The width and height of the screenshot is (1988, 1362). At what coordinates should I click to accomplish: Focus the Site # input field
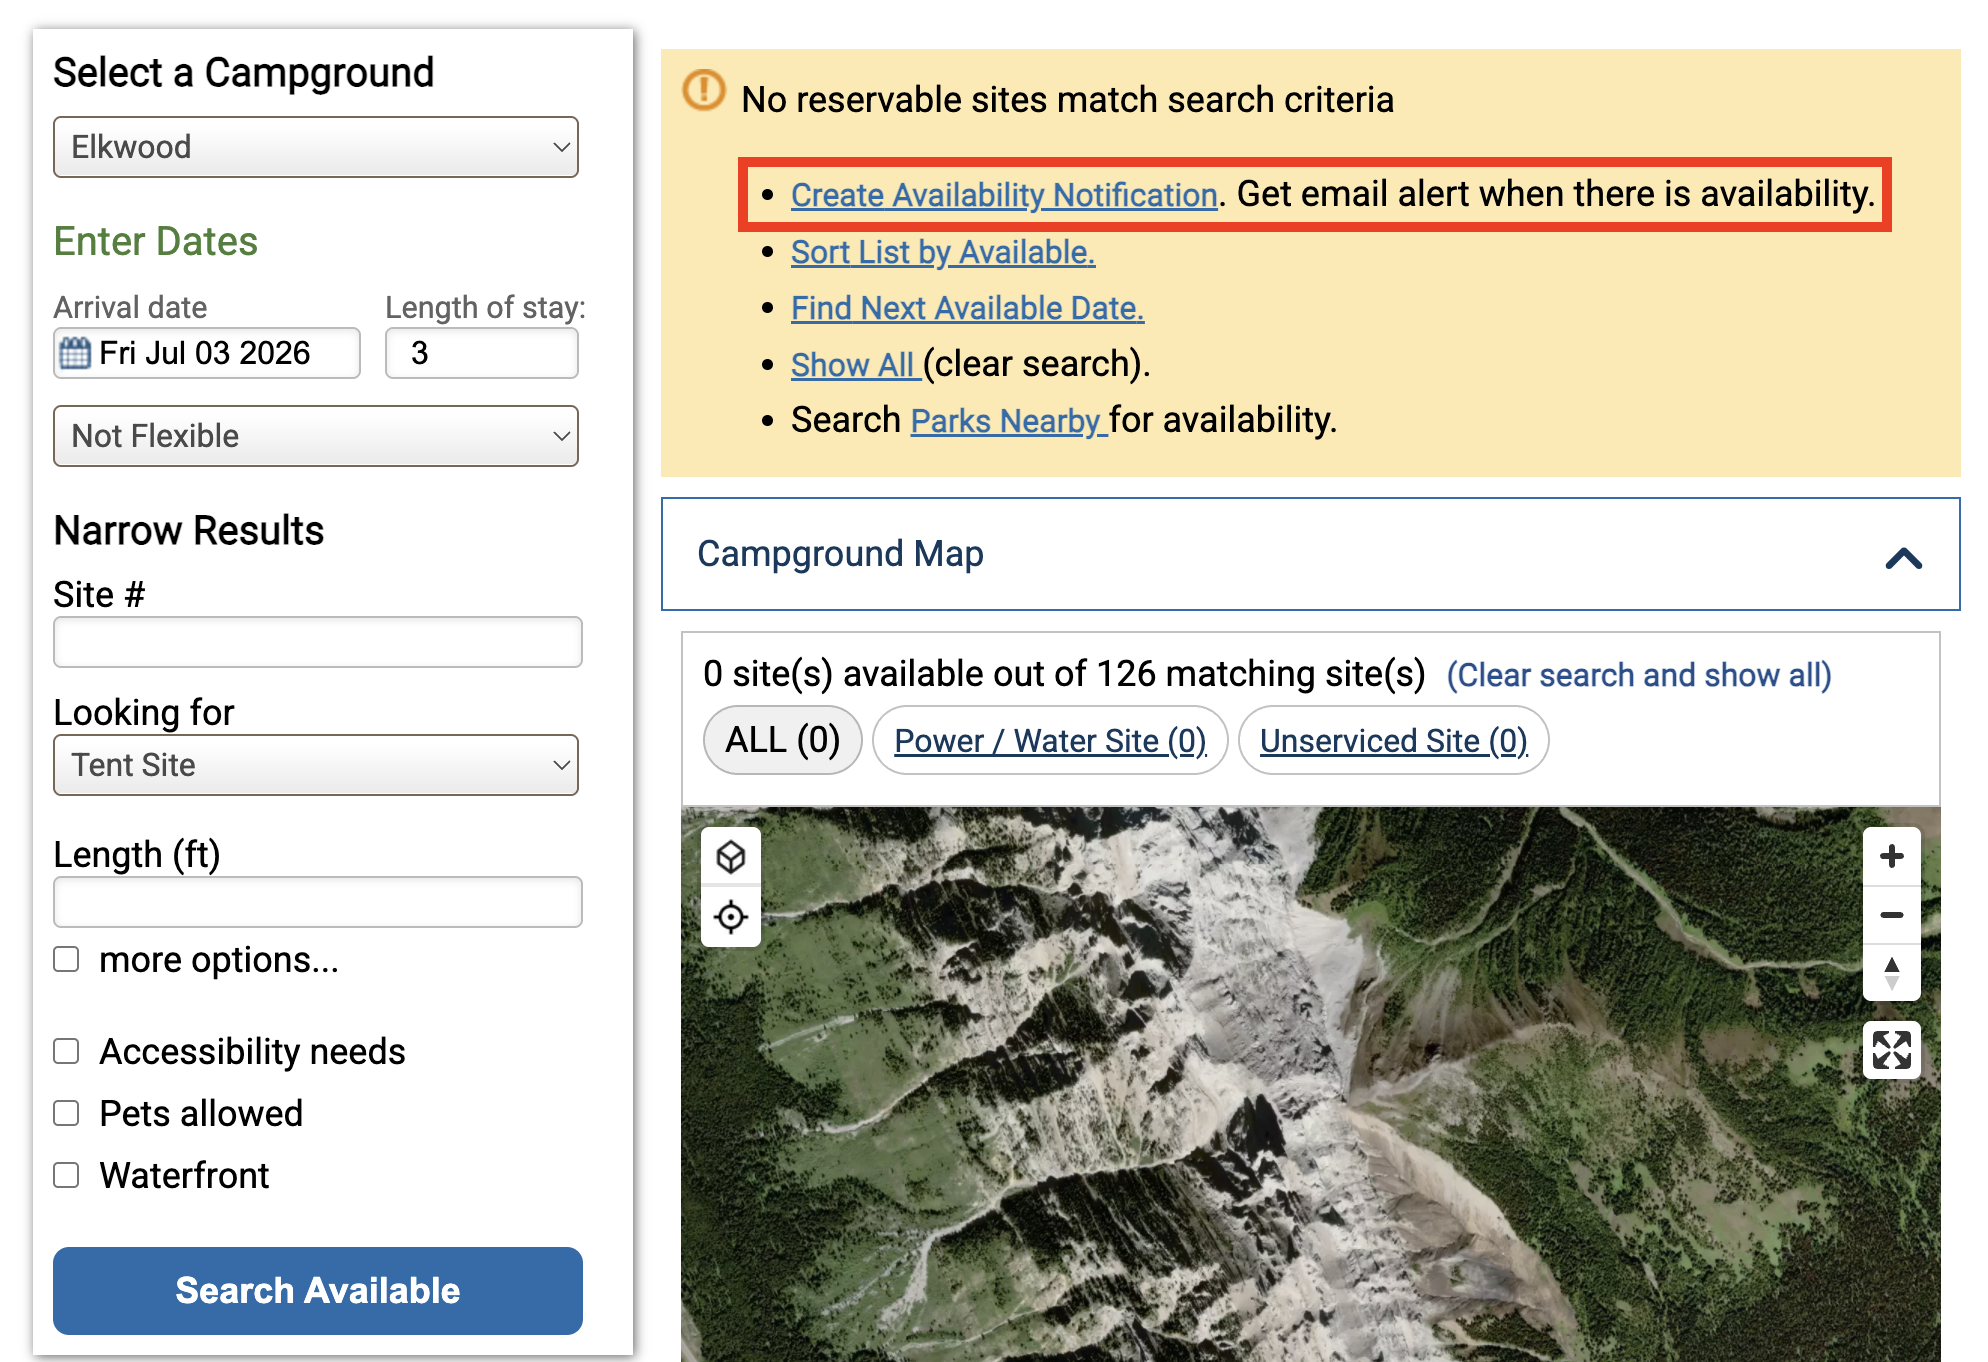pyautogui.click(x=318, y=642)
